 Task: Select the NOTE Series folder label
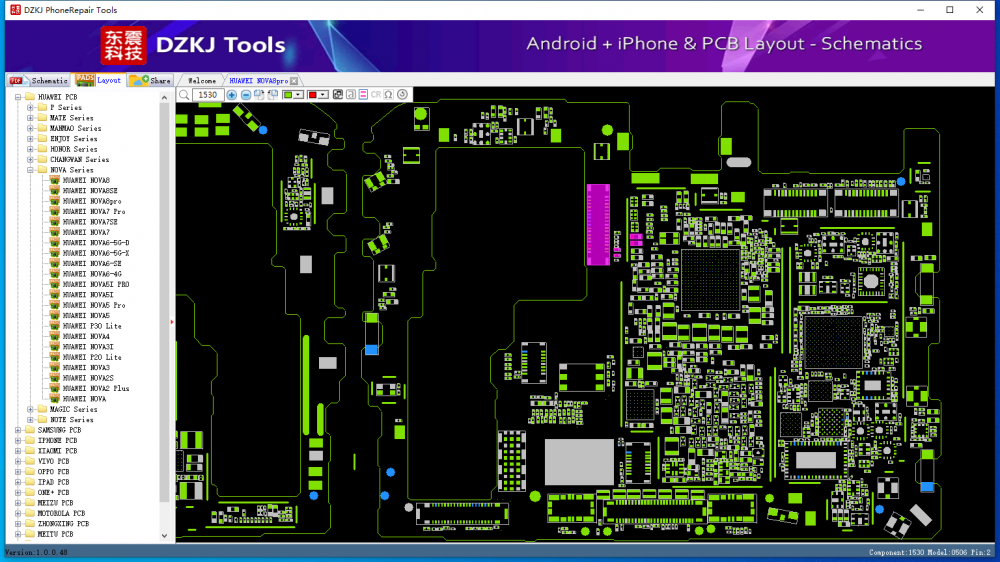coord(71,420)
